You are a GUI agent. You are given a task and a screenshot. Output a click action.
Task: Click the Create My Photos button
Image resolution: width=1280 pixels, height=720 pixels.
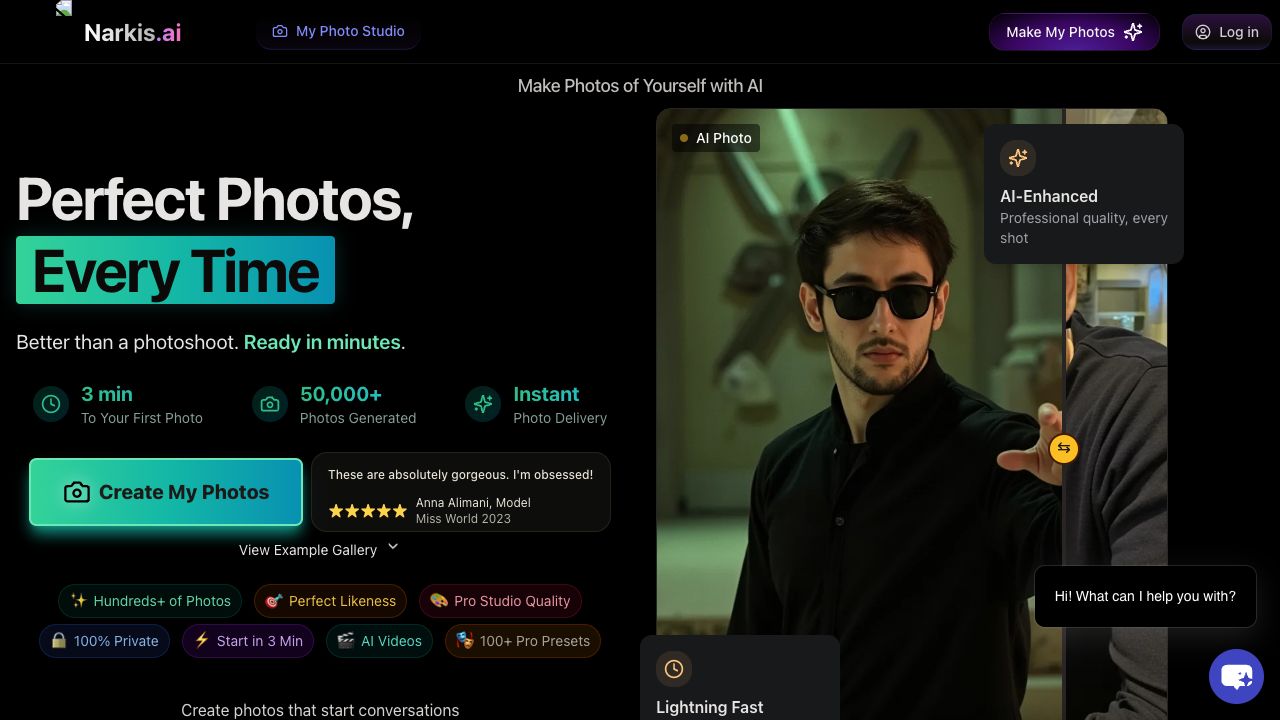(x=166, y=492)
